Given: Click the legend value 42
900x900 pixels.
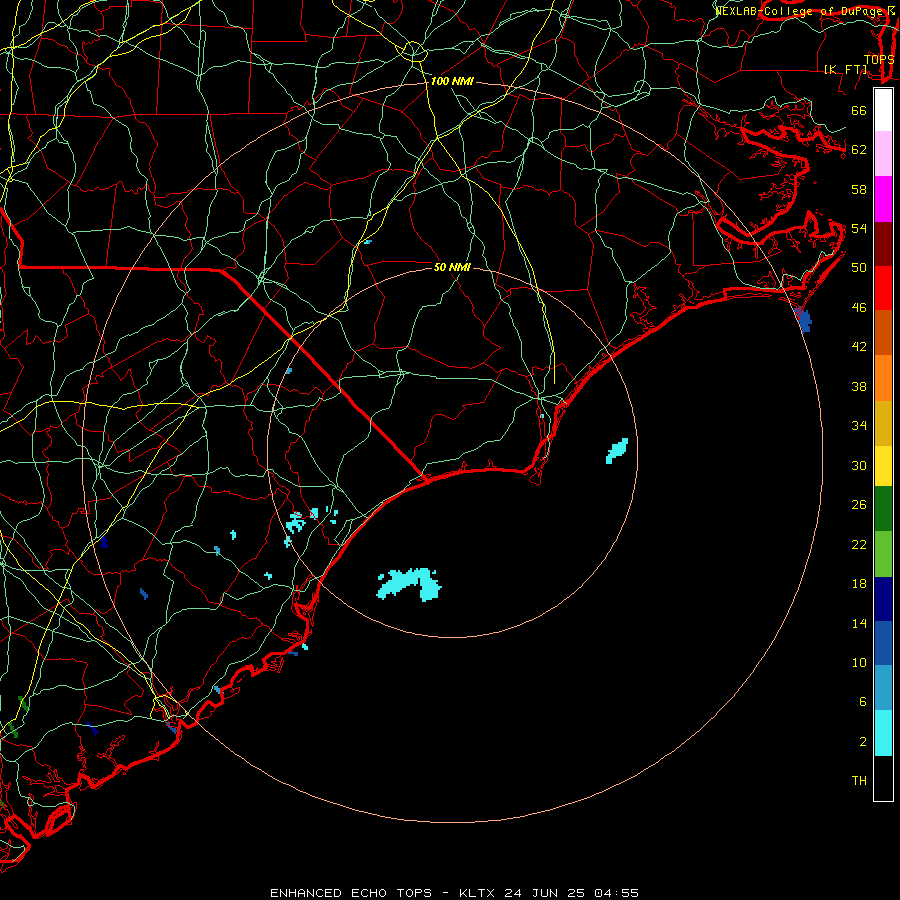Looking at the screenshot, I should click(x=859, y=347).
